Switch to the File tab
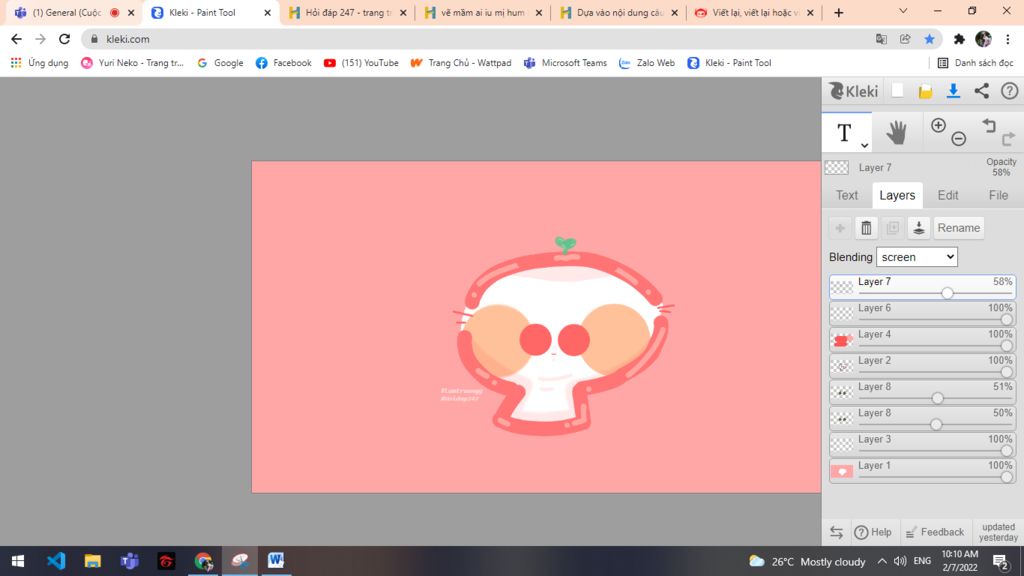 (x=998, y=195)
